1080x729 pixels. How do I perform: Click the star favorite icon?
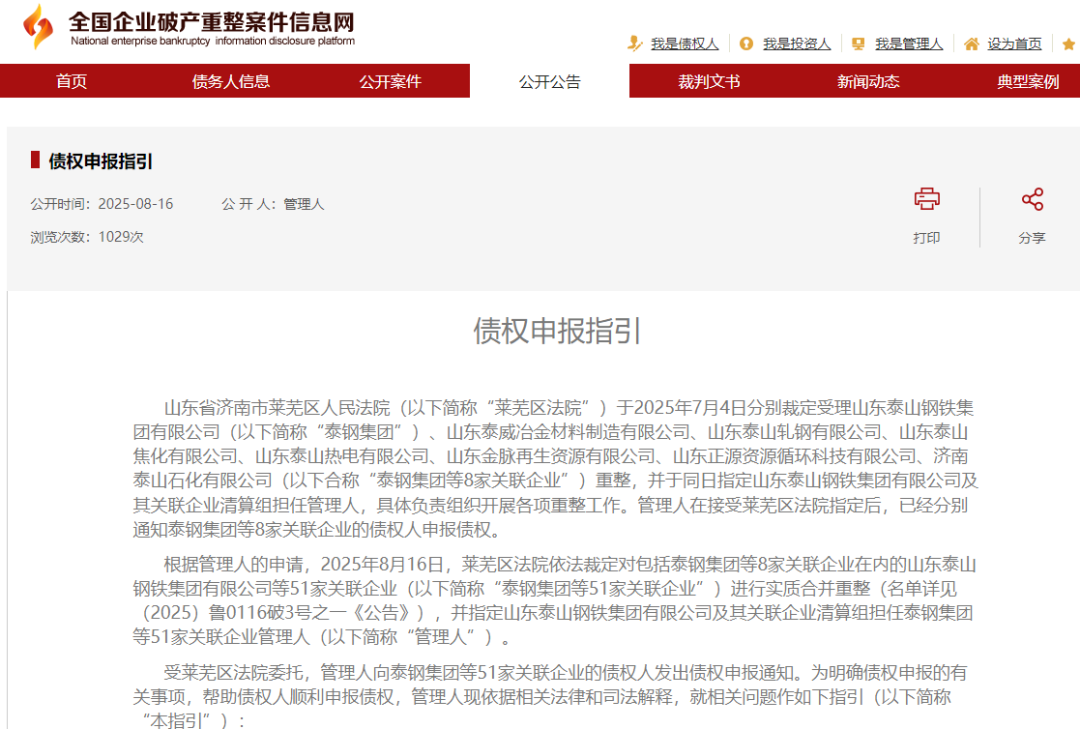[x=1069, y=44]
